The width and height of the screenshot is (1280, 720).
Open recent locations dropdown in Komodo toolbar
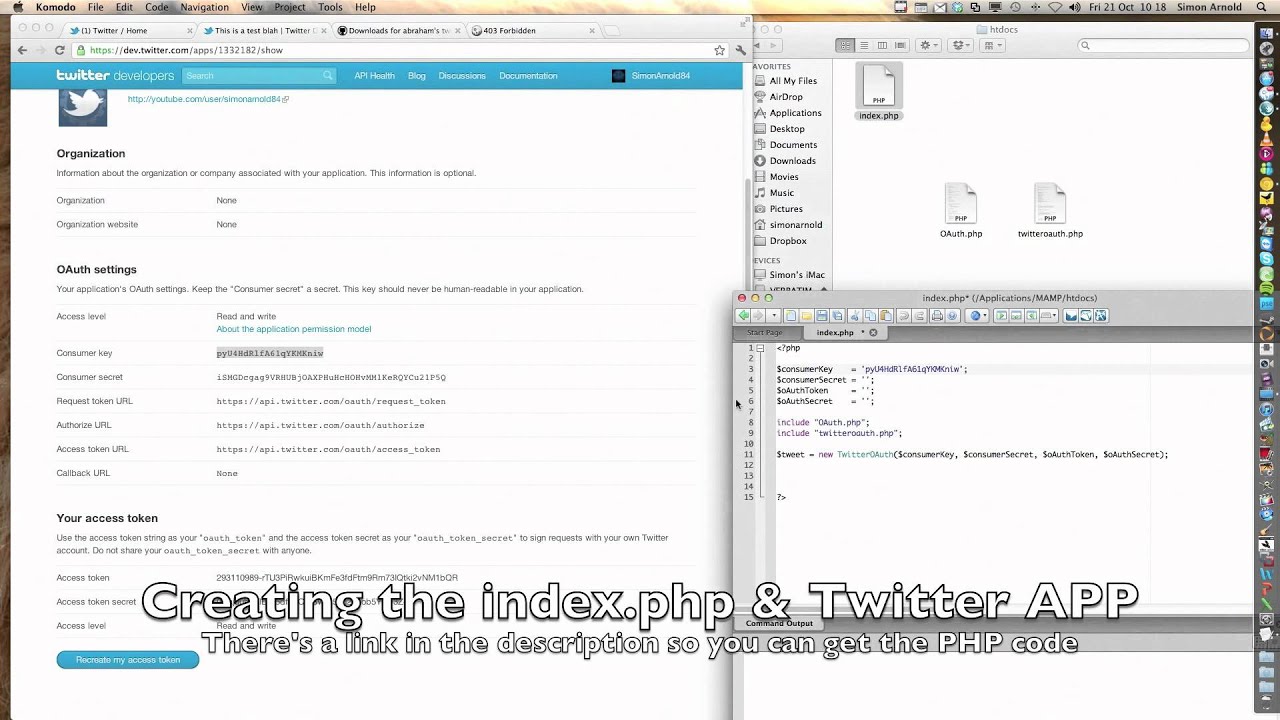coord(774,316)
